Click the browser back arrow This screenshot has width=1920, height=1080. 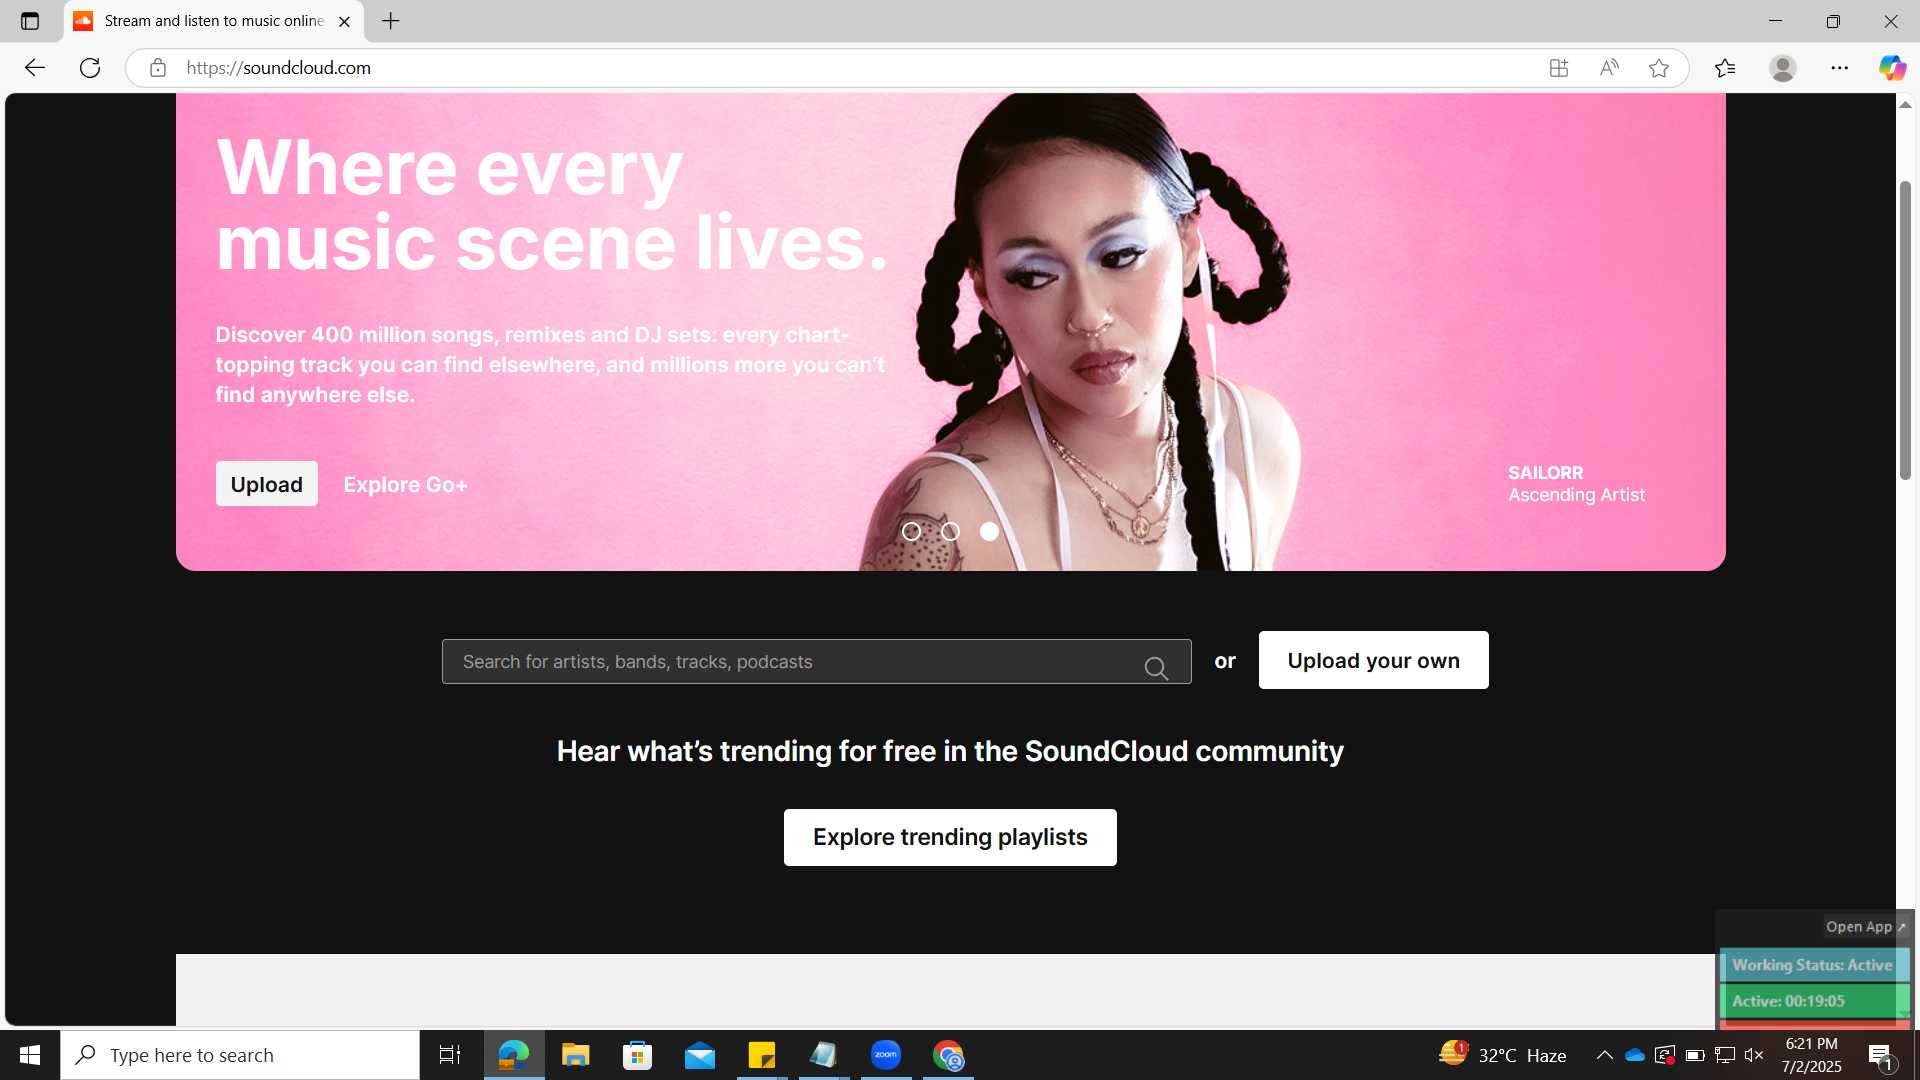coord(35,68)
